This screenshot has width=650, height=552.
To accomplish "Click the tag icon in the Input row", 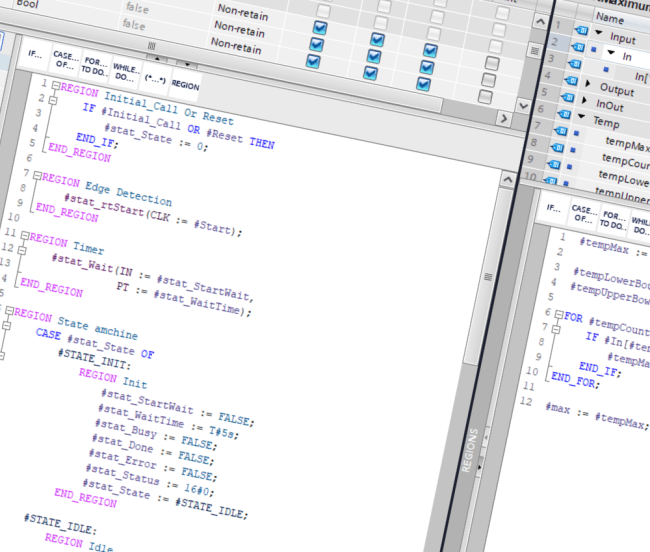I will (581, 30).
